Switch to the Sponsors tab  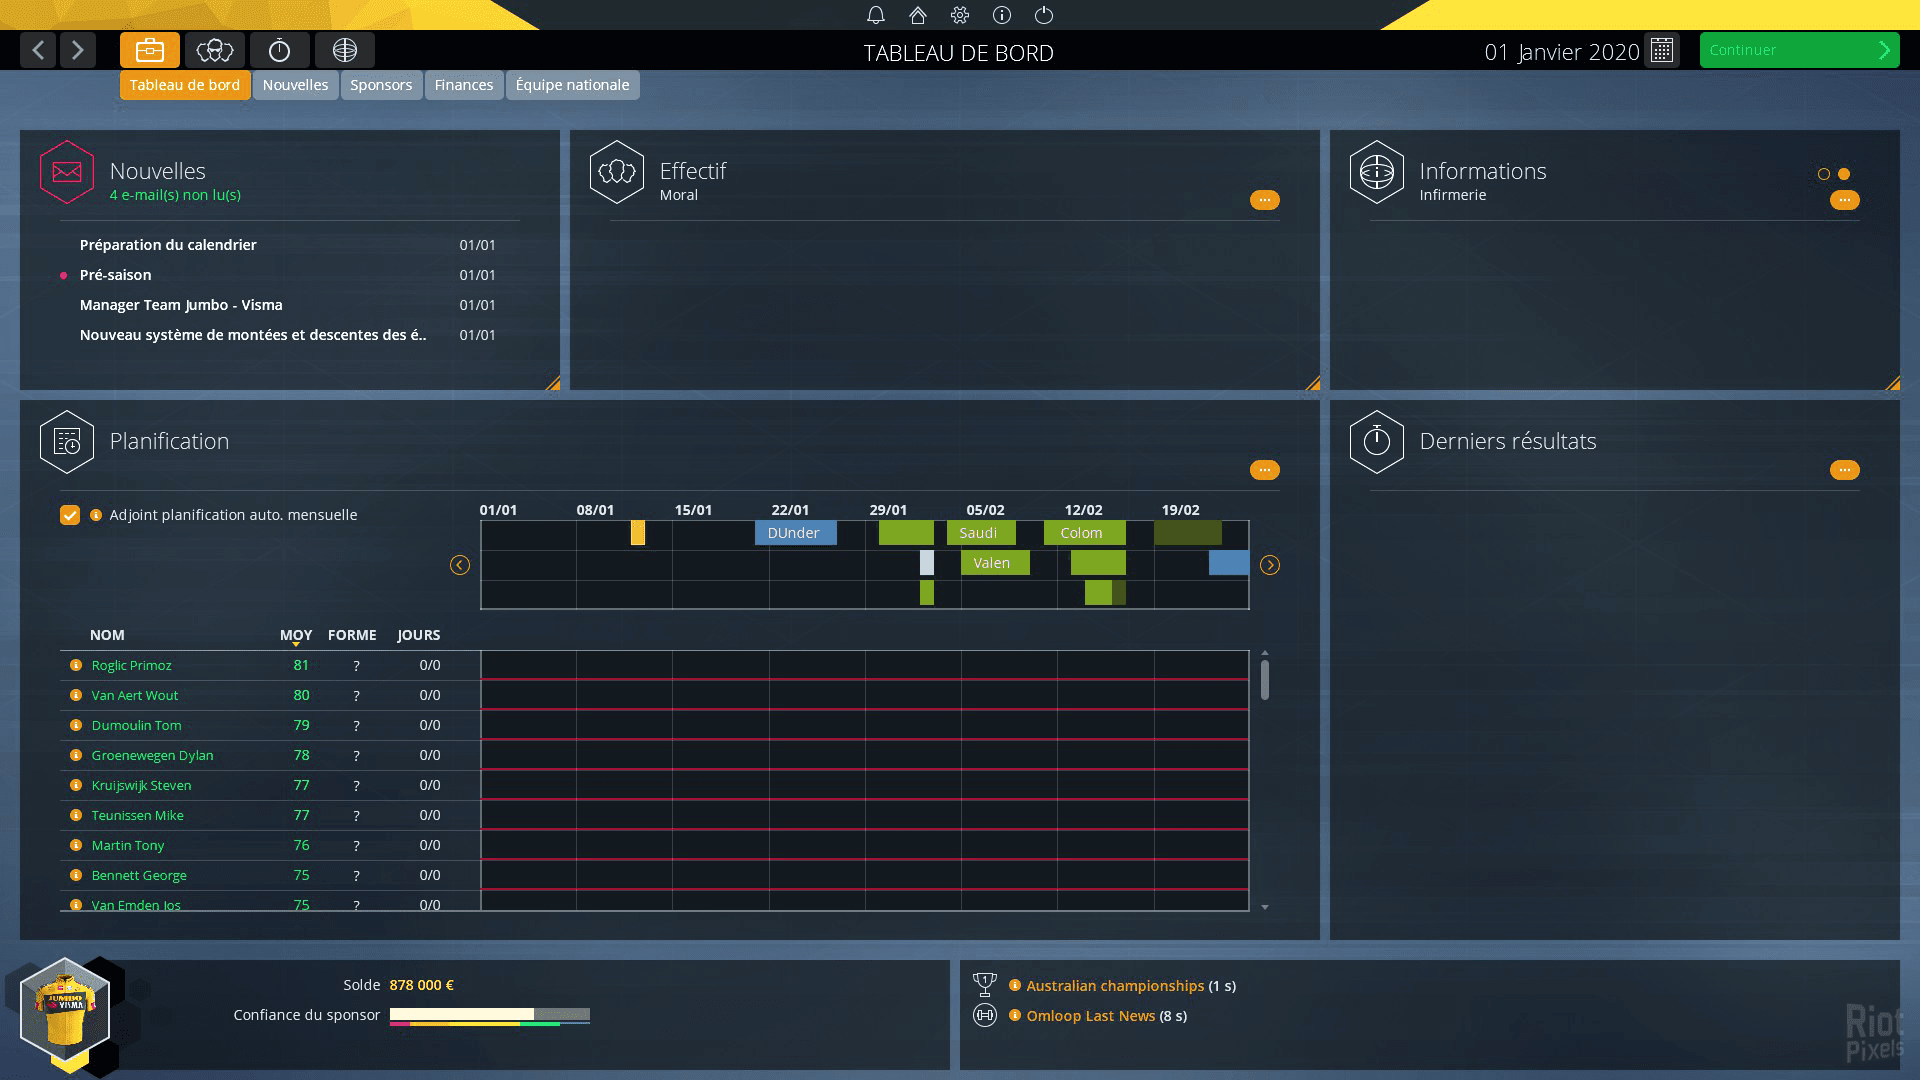pyautogui.click(x=381, y=85)
